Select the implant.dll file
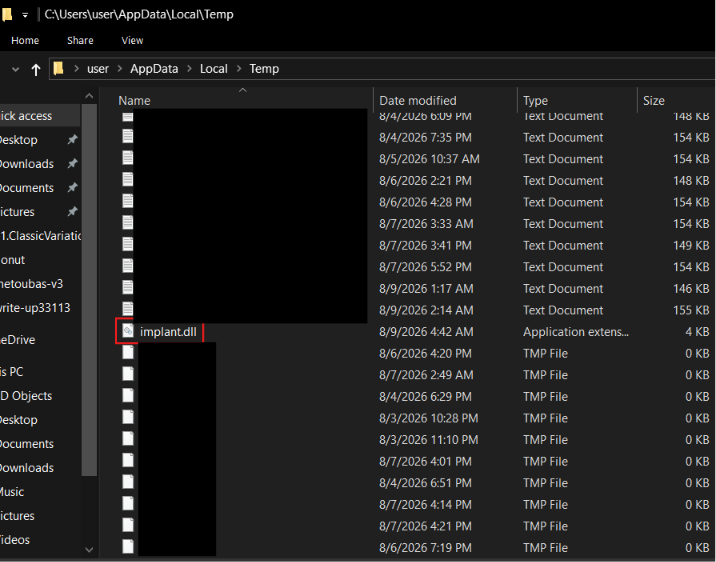 click(x=168, y=332)
